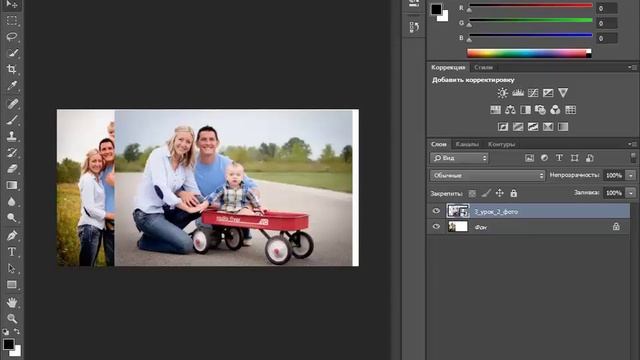This screenshot has height=360, width=640.
Task: Switch to the Коррекция tab
Action: 448,67
